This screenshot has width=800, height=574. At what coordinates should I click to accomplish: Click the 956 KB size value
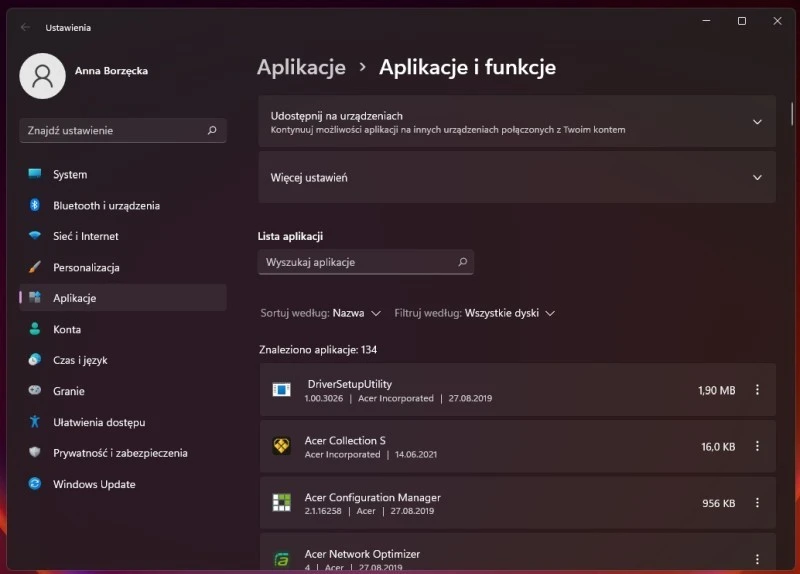point(718,503)
